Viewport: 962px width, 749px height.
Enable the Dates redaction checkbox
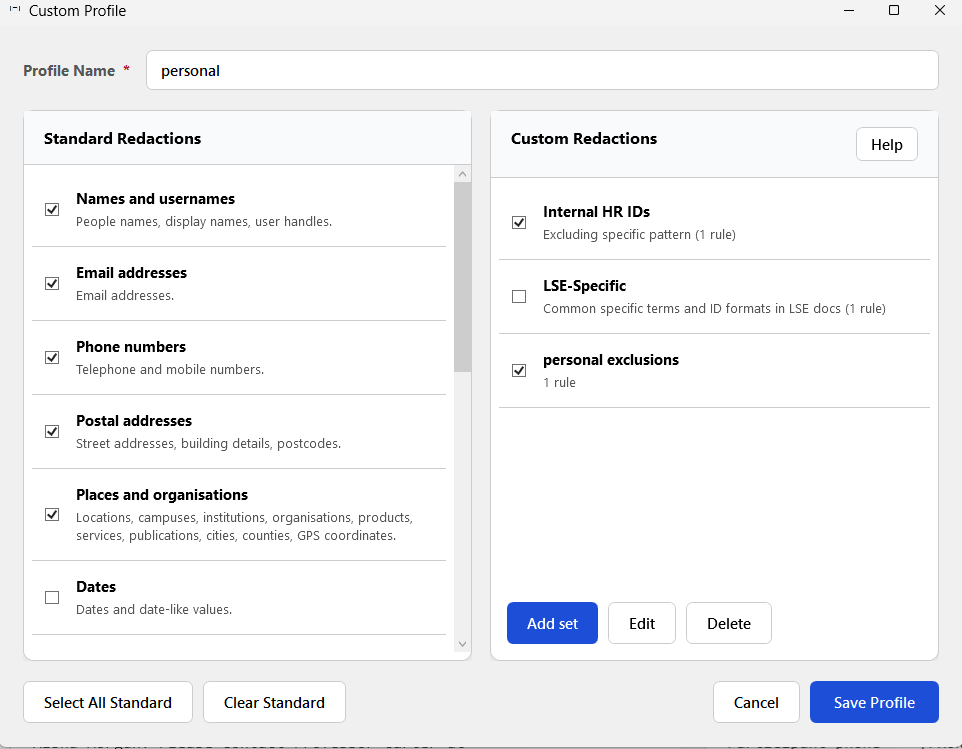(x=52, y=597)
